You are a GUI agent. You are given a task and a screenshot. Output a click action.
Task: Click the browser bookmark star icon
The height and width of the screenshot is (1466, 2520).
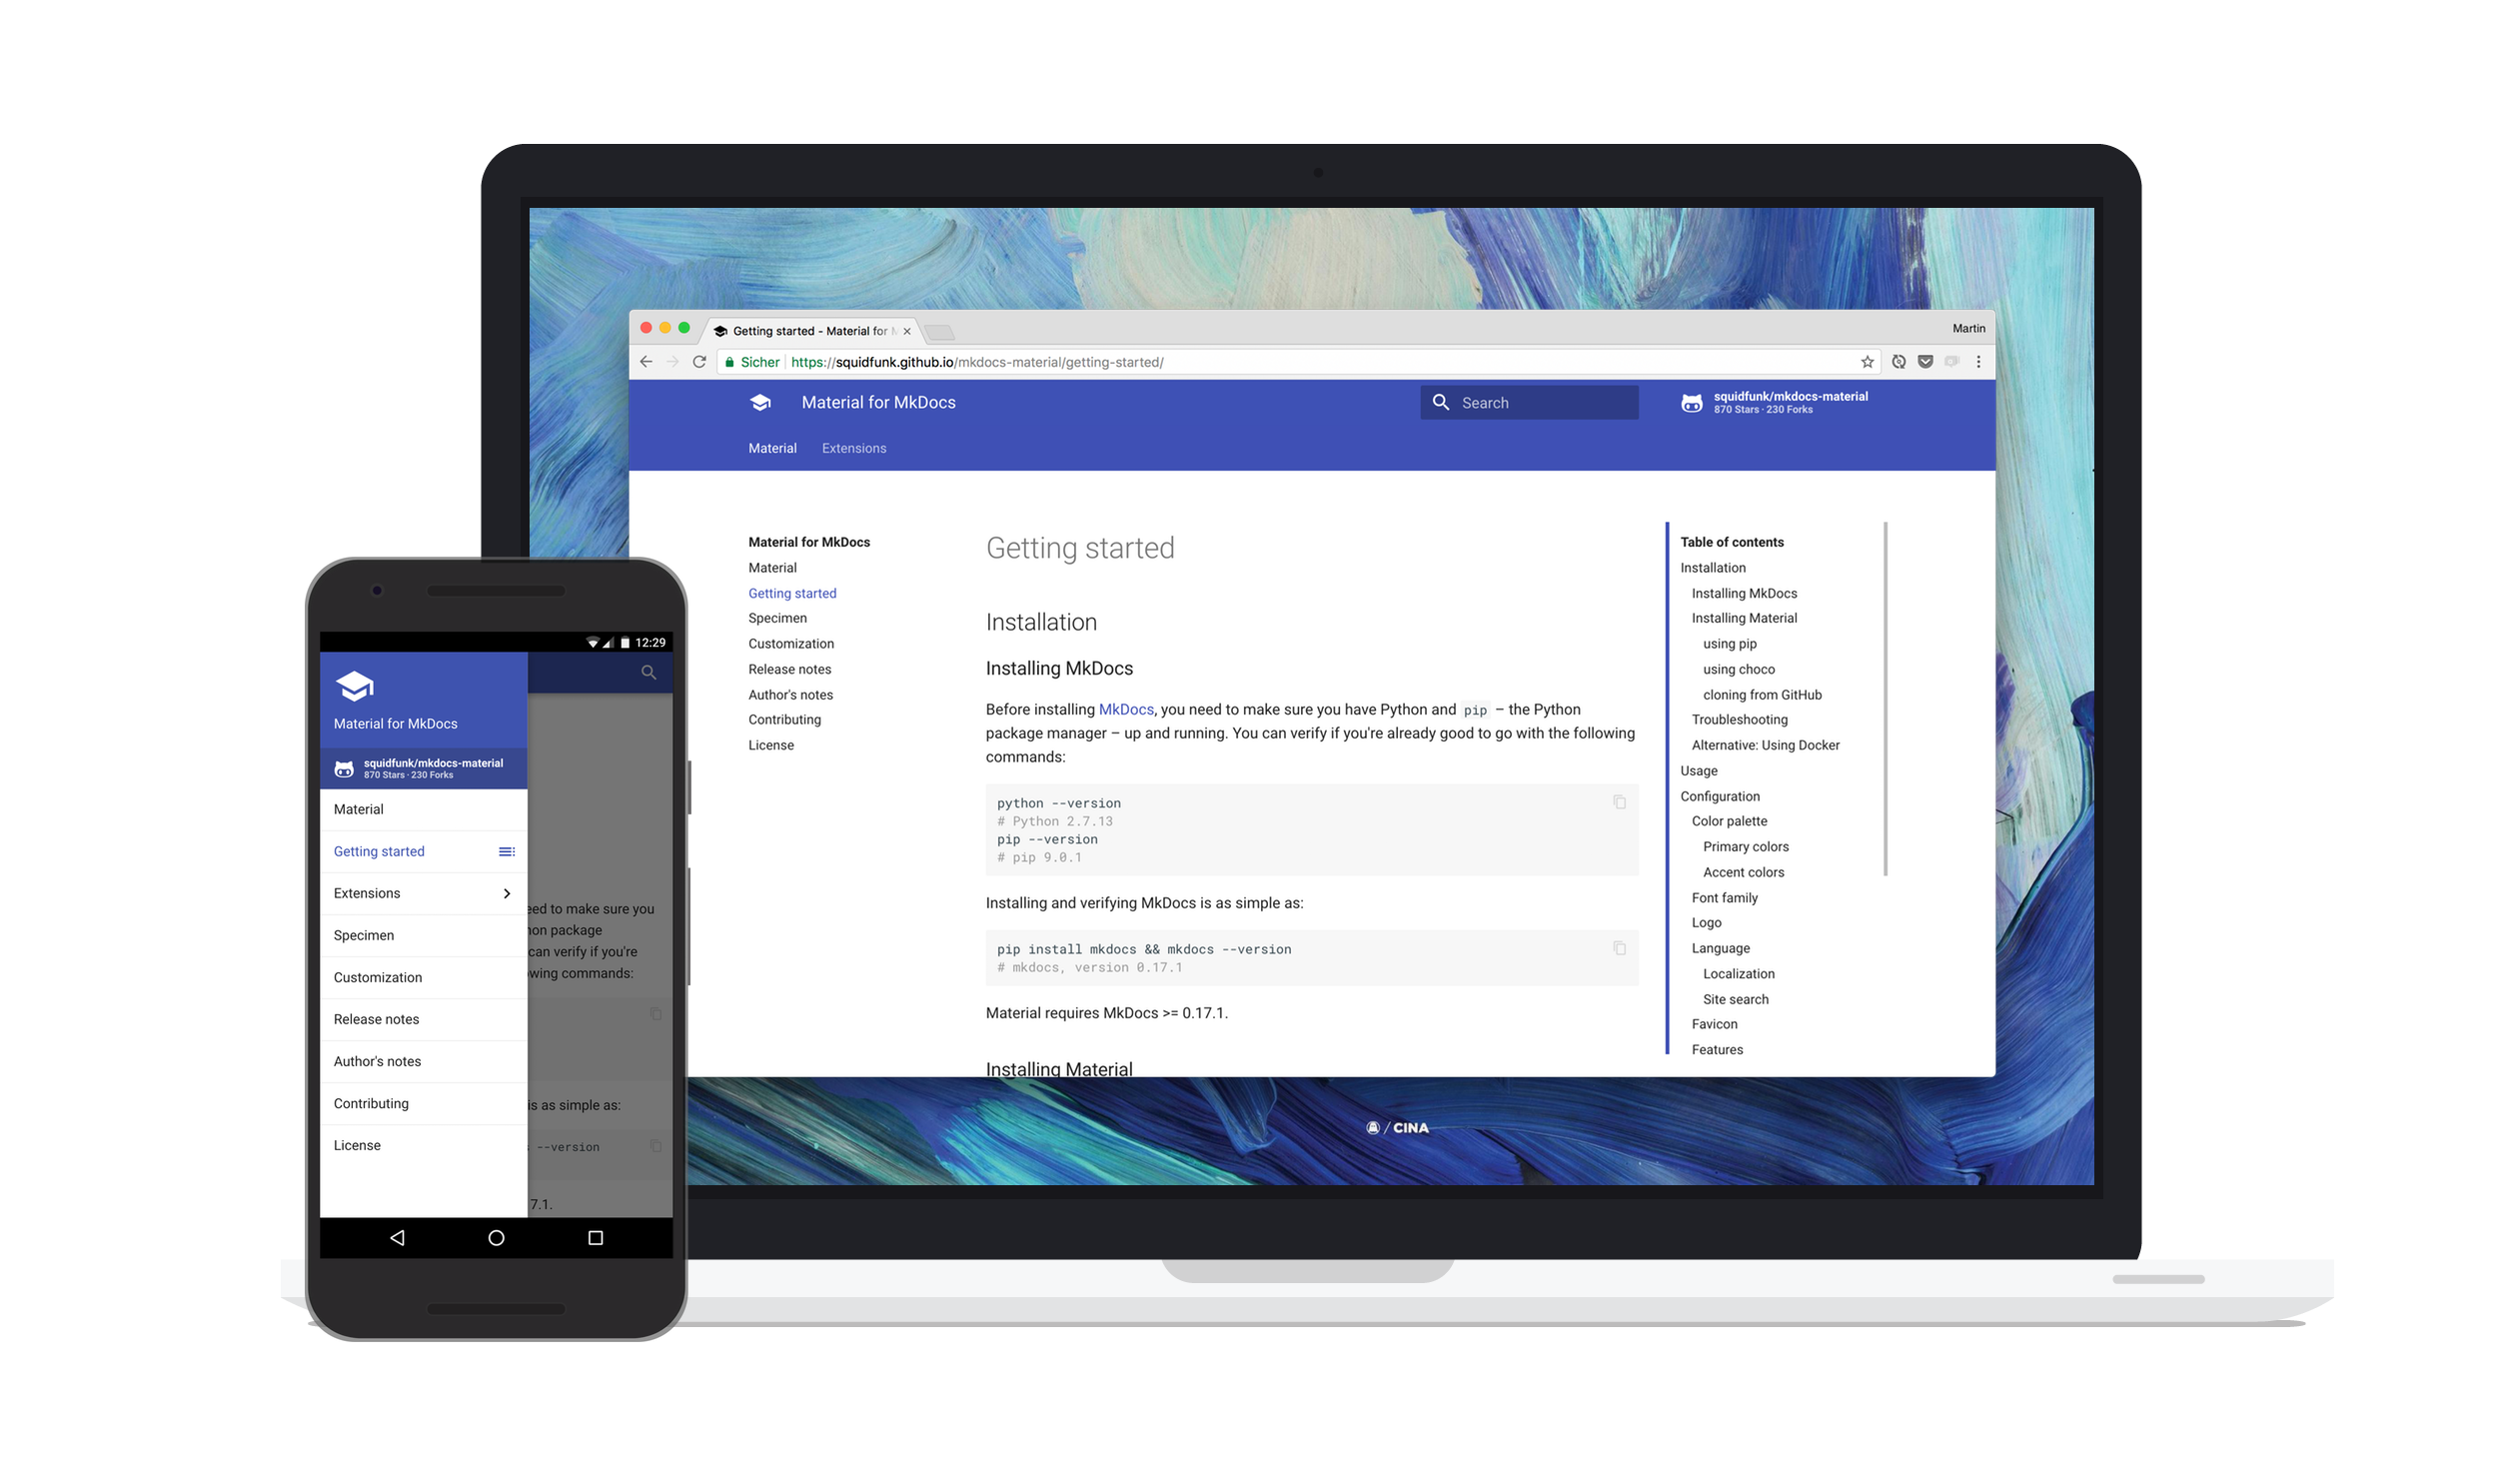1866,362
